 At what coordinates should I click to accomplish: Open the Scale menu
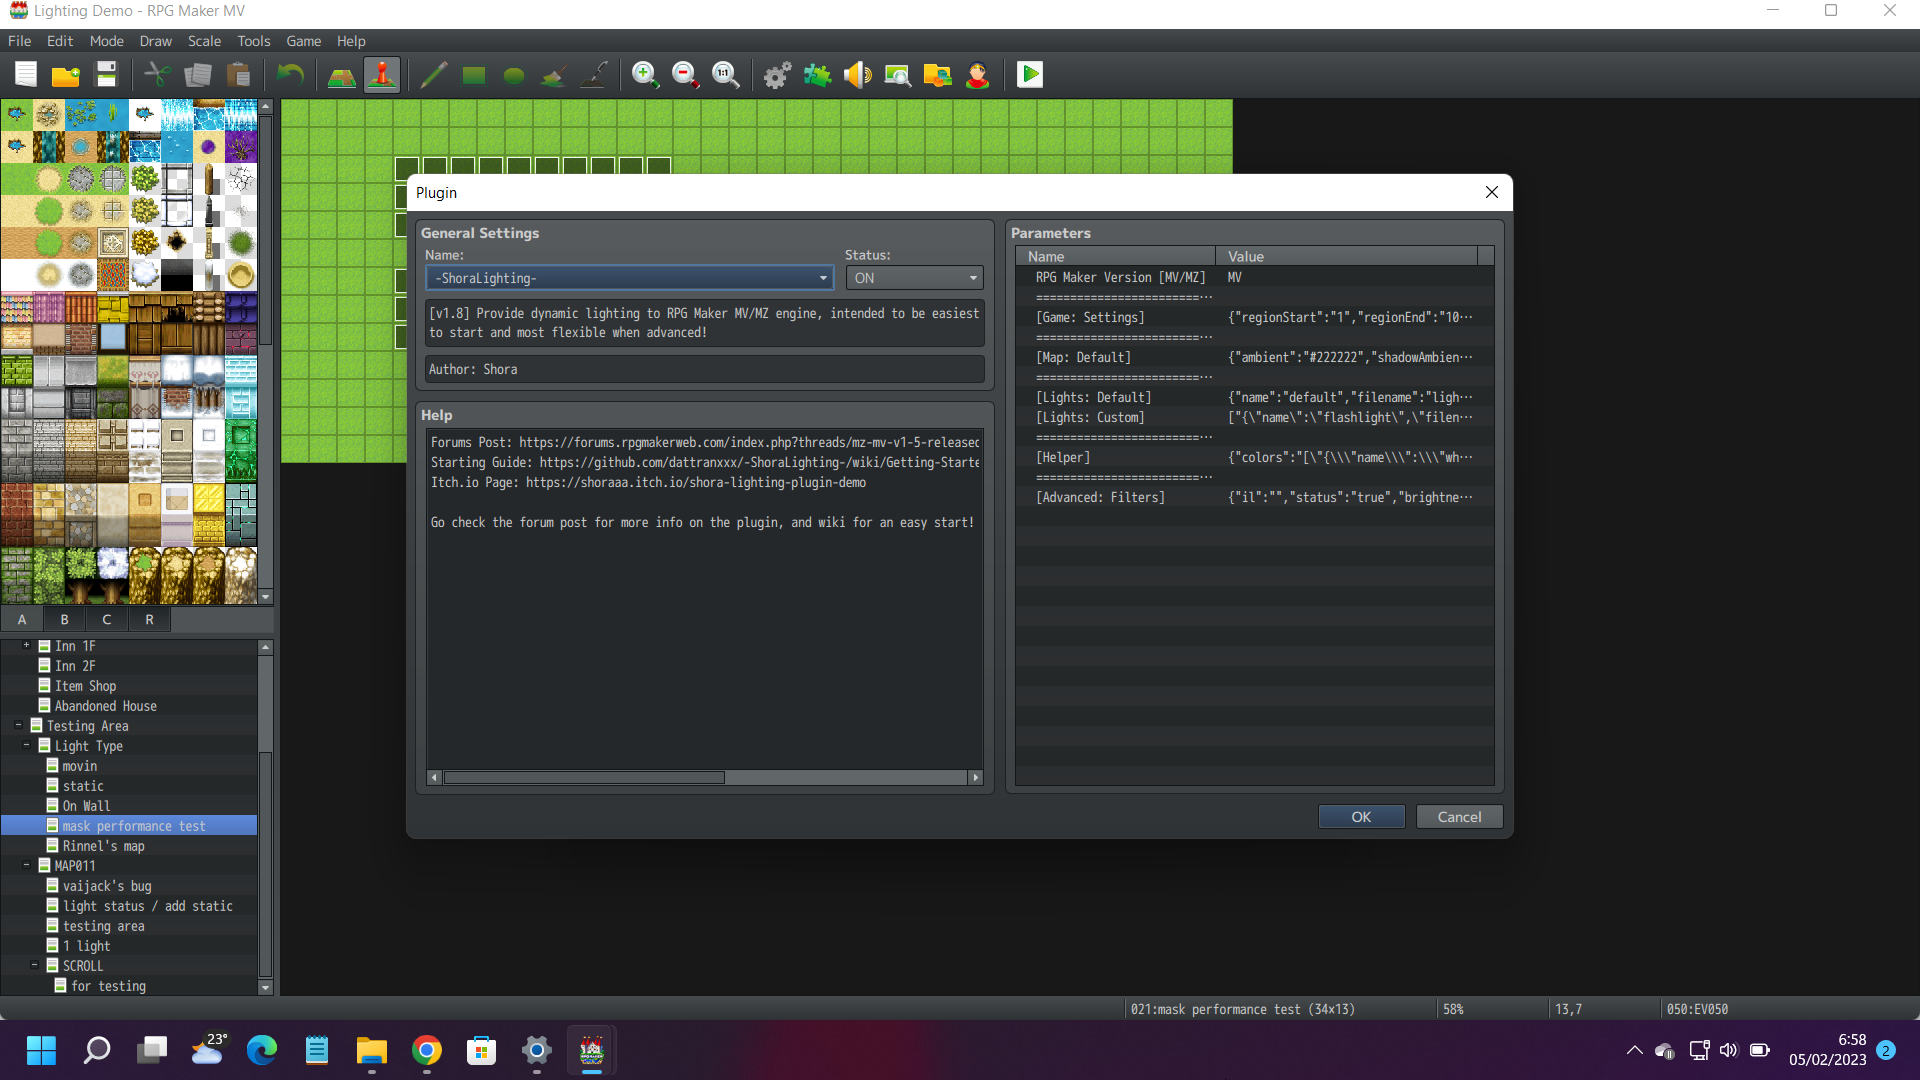tap(205, 41)
